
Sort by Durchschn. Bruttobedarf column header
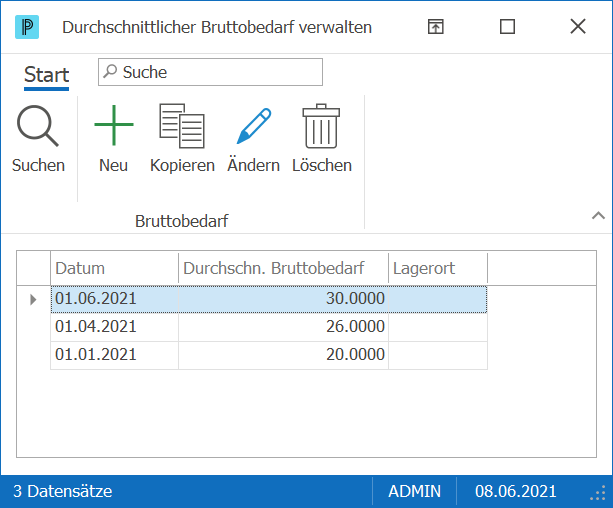pyautogui.click(x=283, y=268)
